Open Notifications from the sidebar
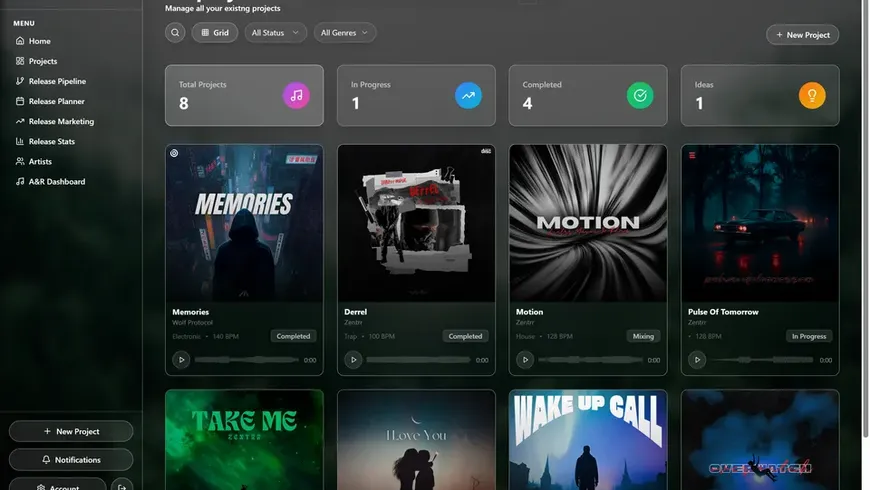Viewport: 870px width, 490px height. [71, 459]
